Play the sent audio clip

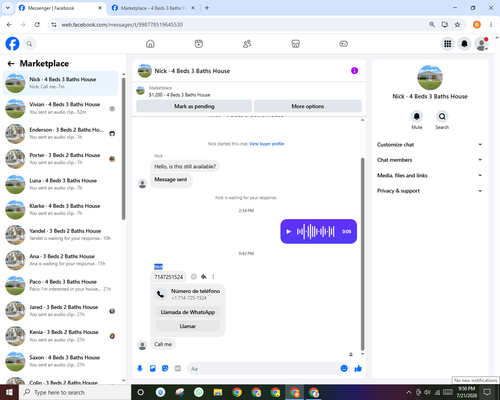[x=289, y=231]
